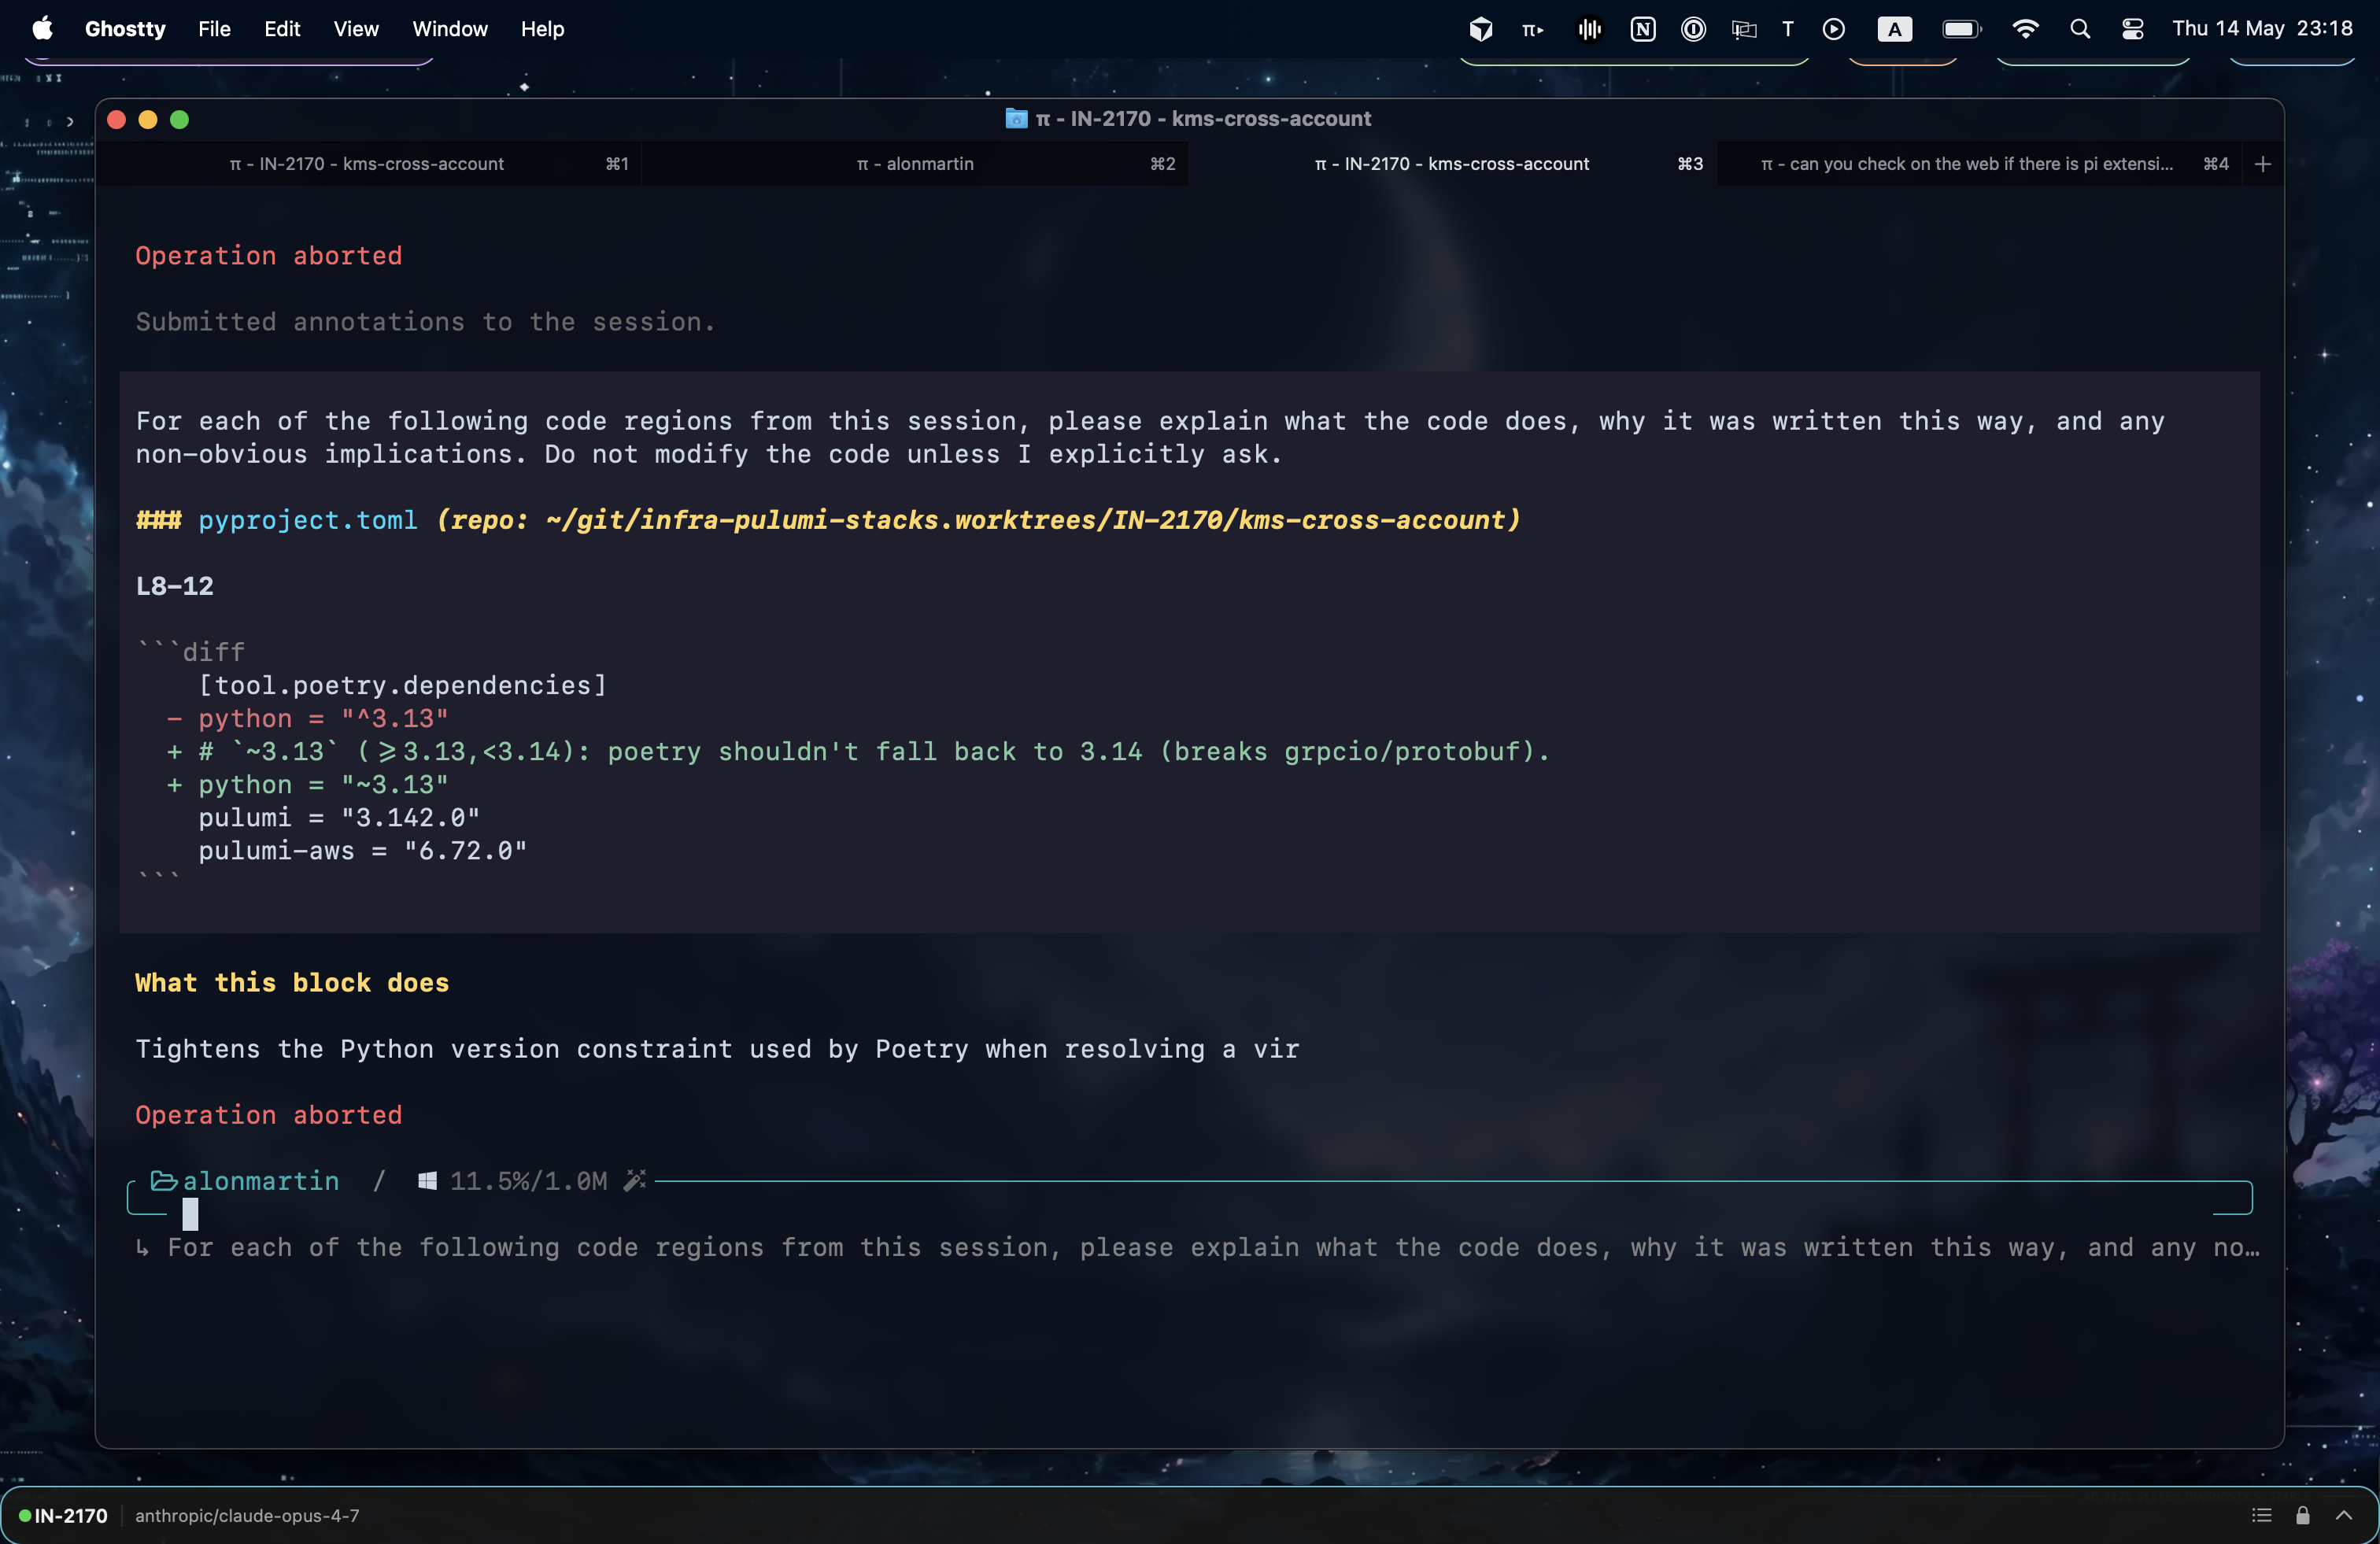This screenshot has height=1544, width=2380.
Task: Open the Help menu
Action: (542, 29)
